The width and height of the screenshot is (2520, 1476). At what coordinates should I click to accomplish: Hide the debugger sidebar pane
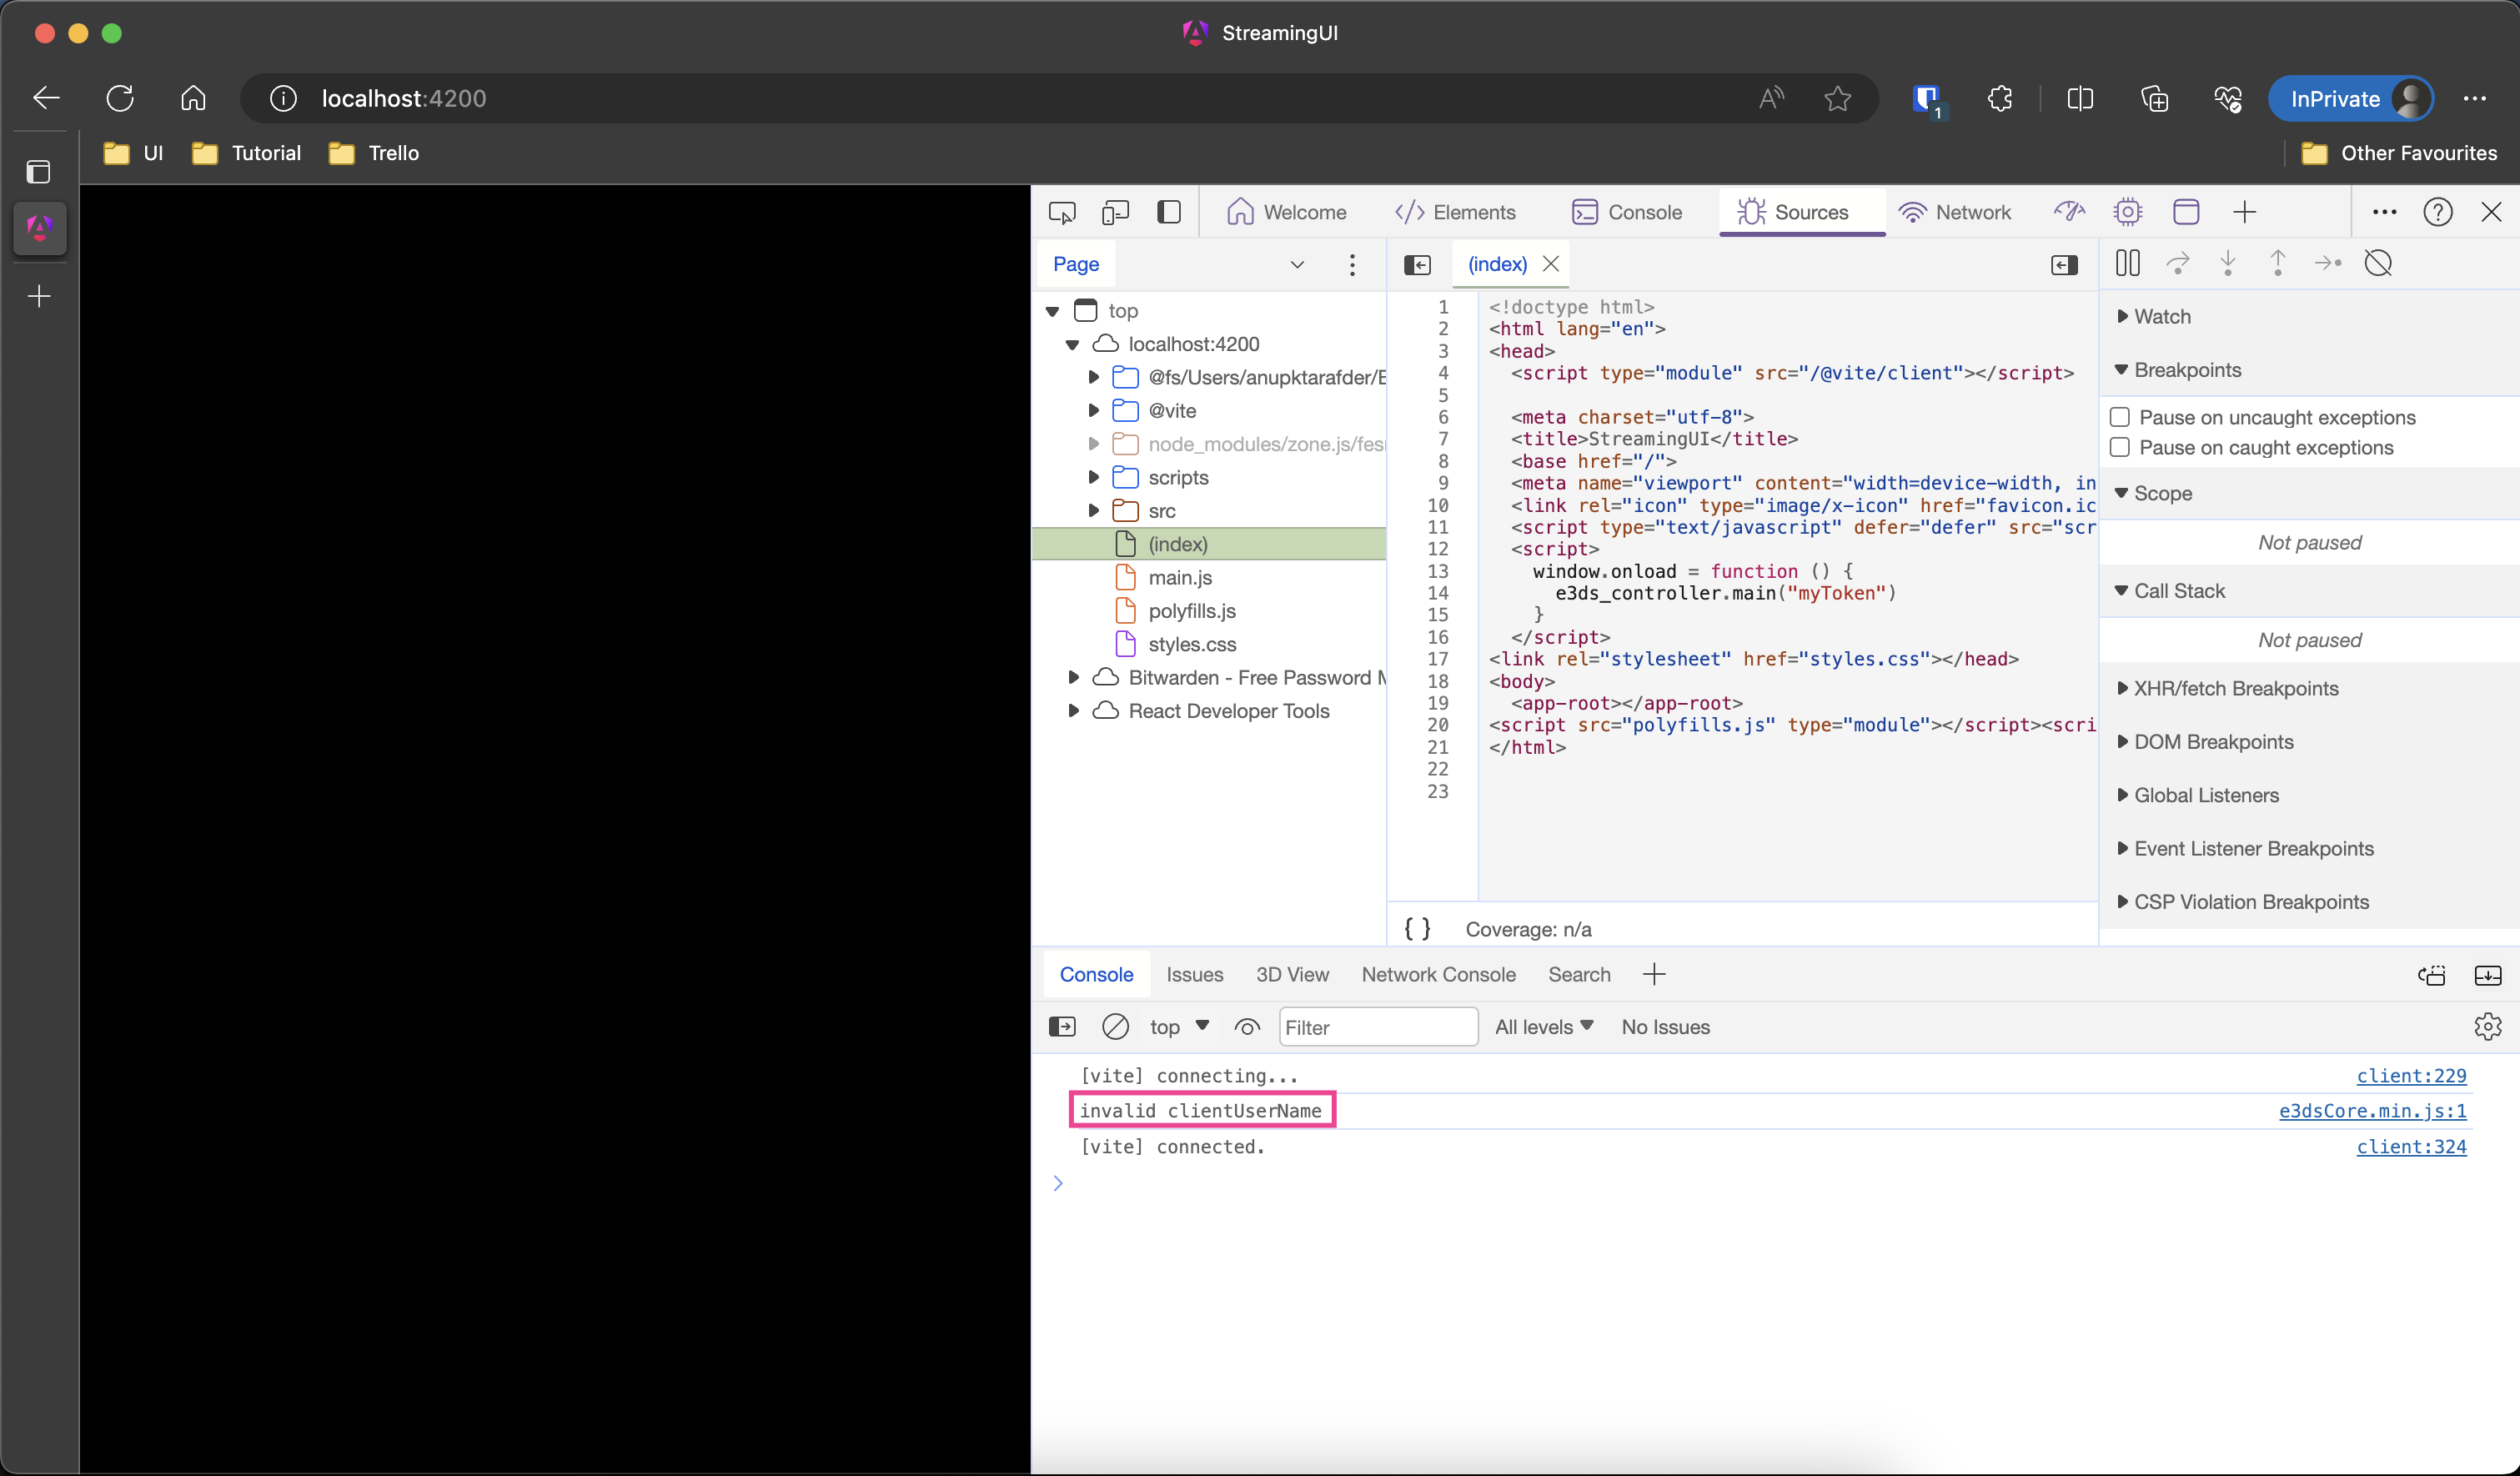(2064, 265)
